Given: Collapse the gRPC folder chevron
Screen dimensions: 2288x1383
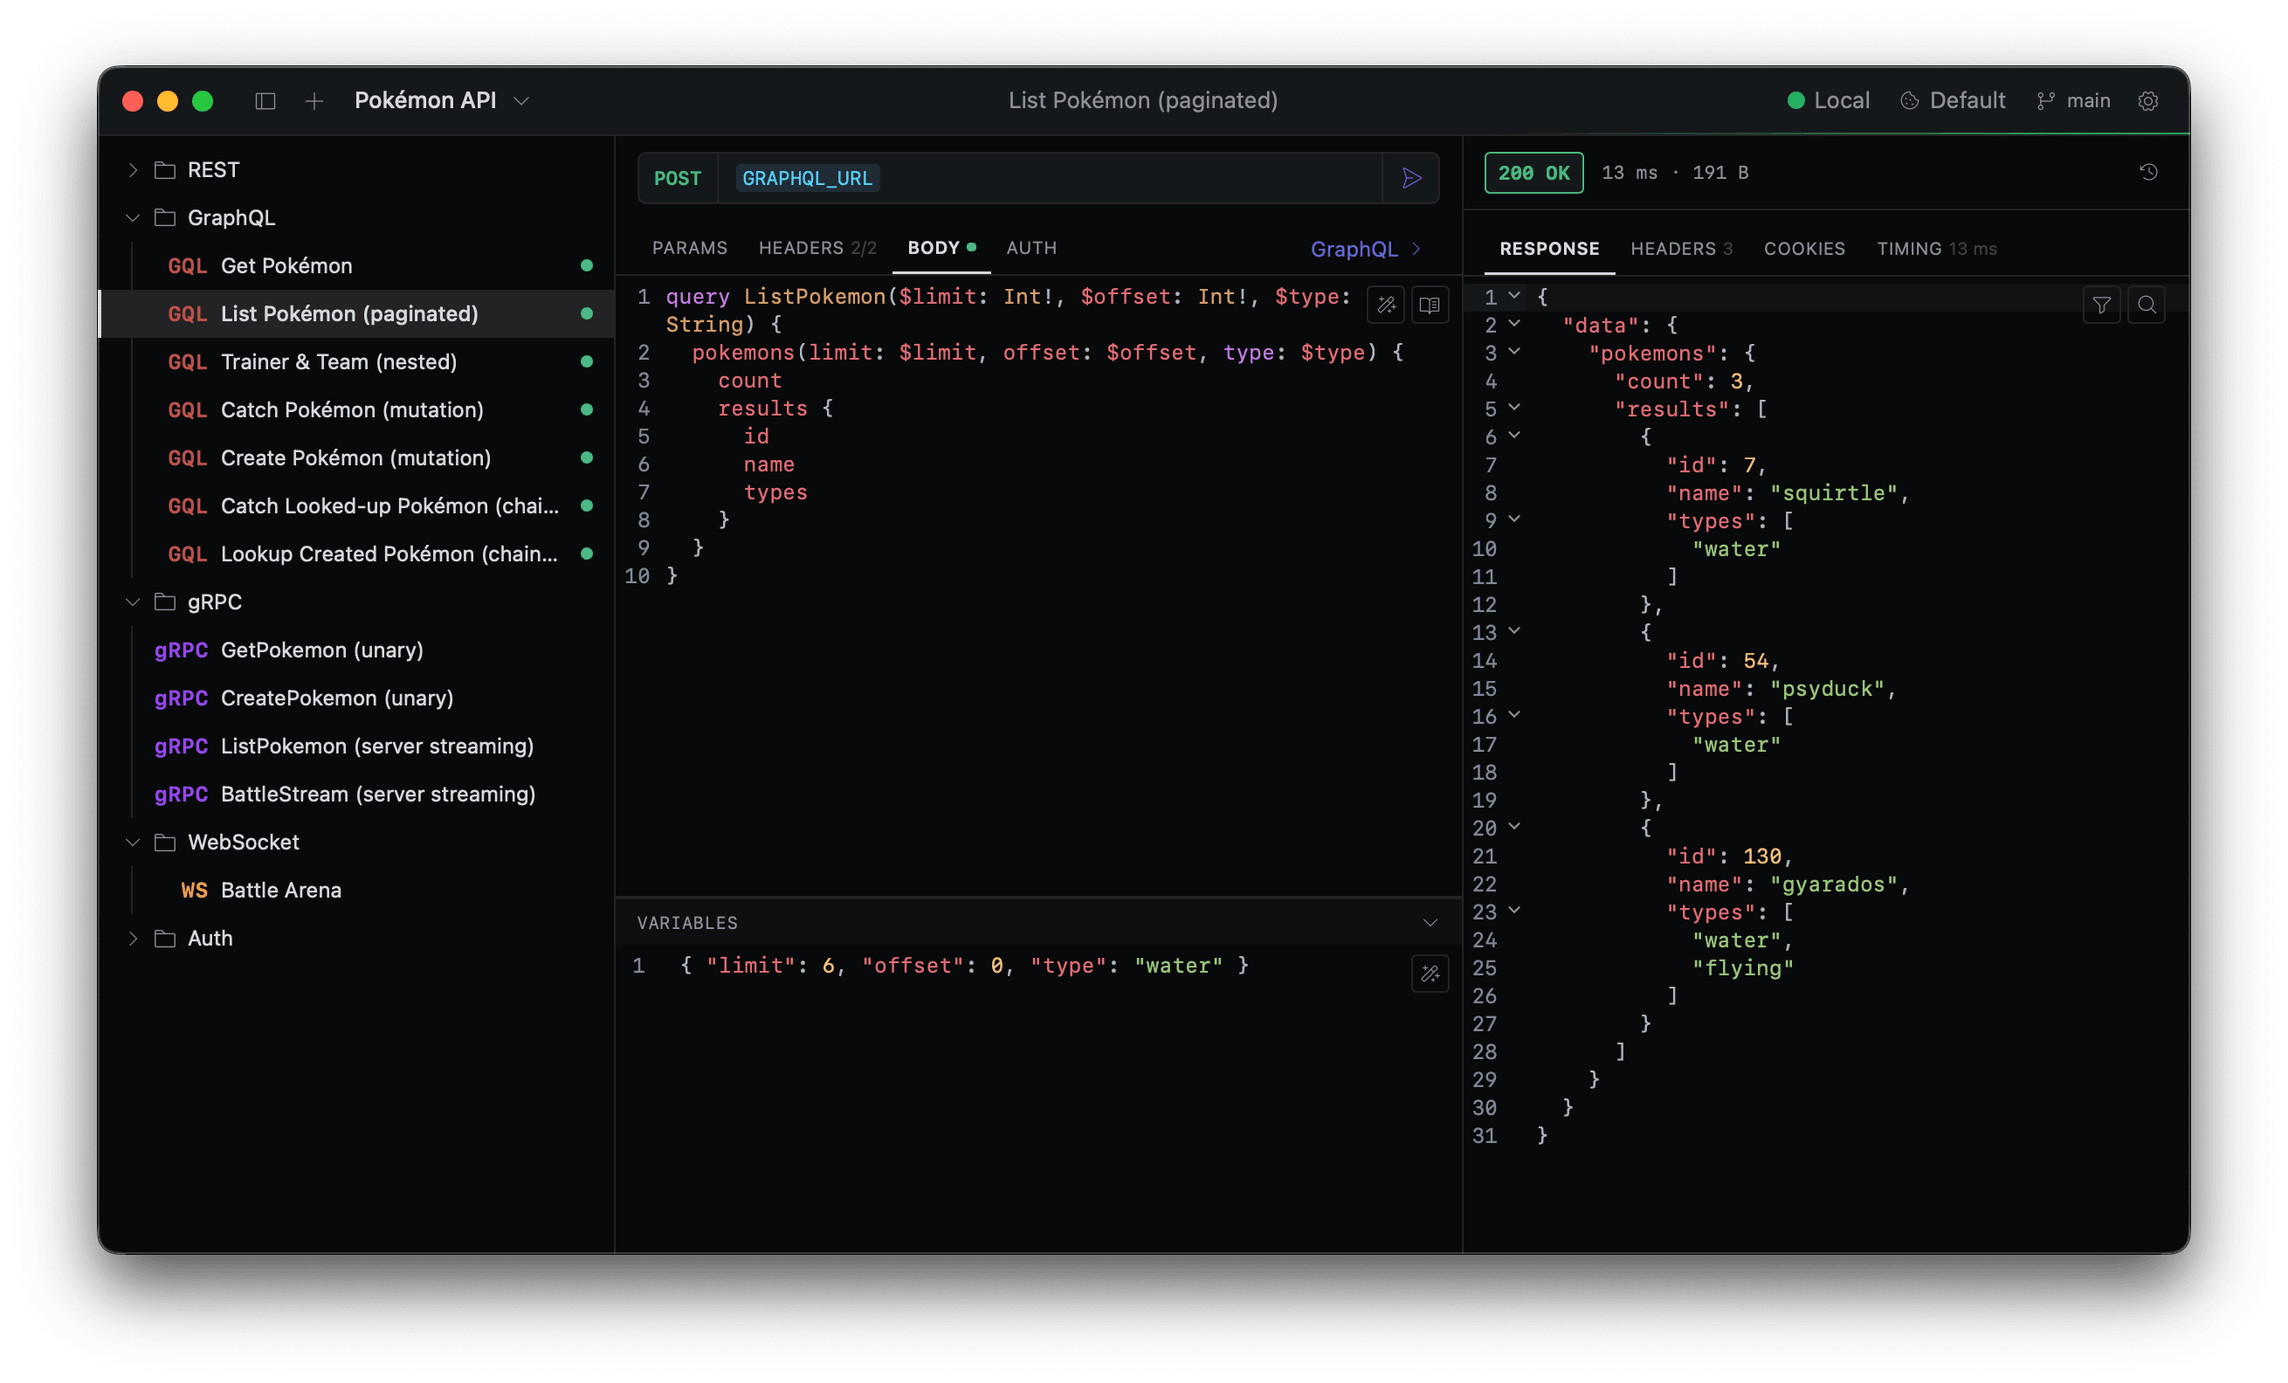Looking at the screenshot, I should pos(132,602).
